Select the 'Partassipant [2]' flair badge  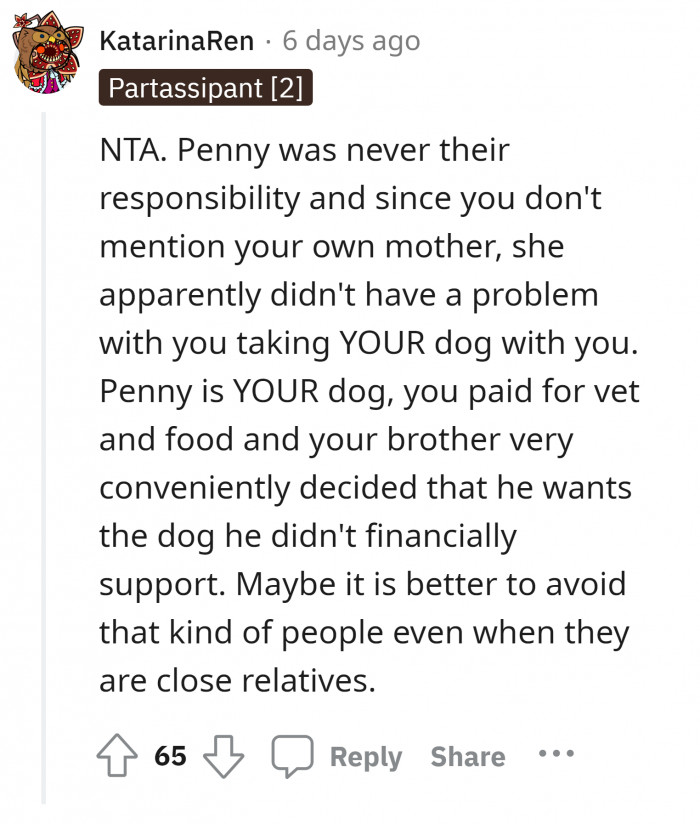(206, 88)
